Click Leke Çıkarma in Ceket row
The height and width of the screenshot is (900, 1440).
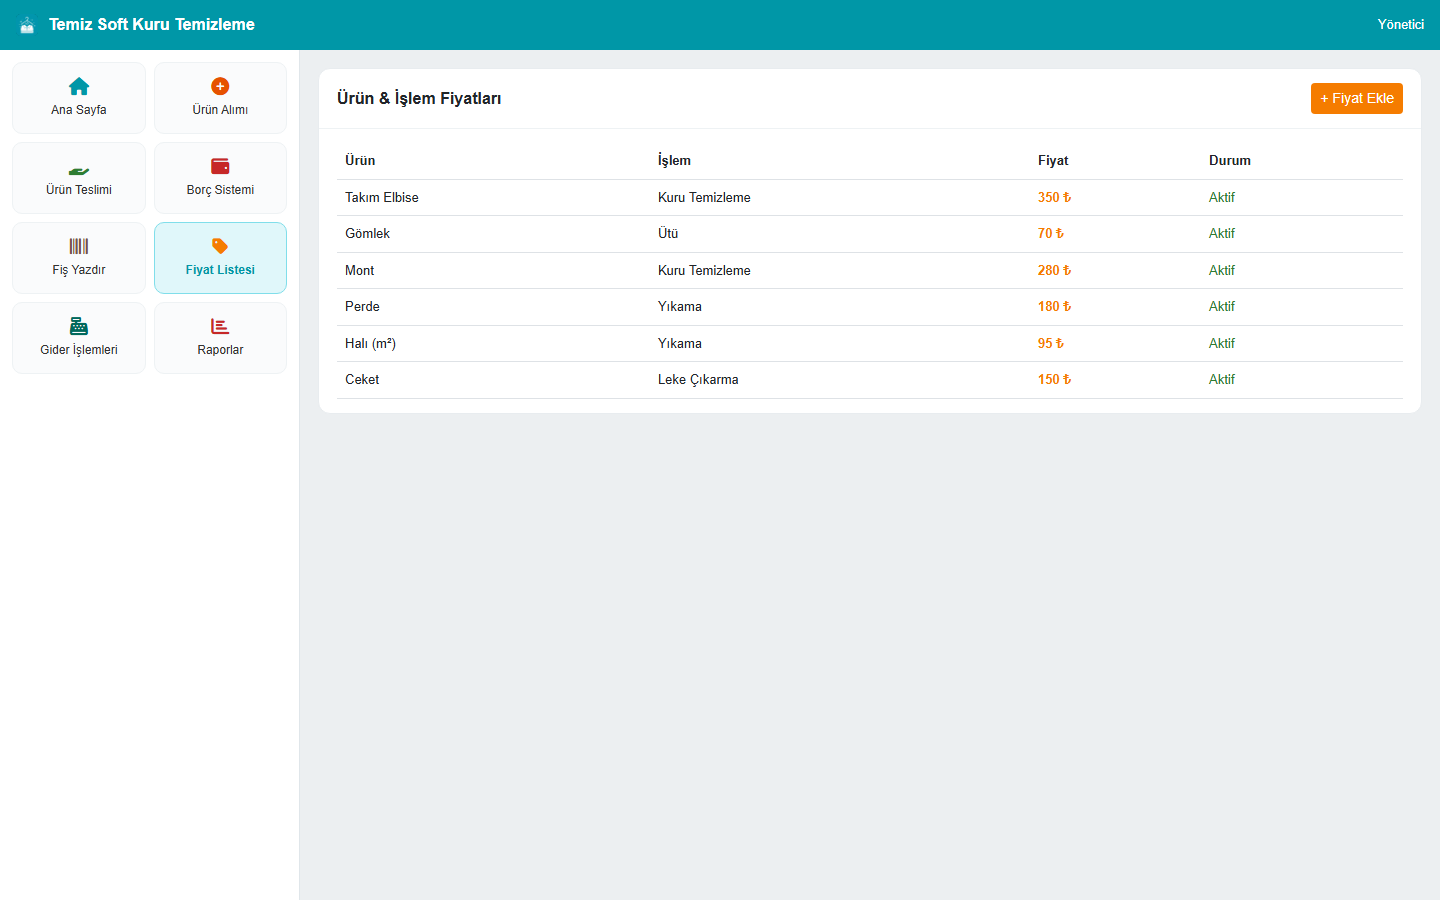[698, 379]
